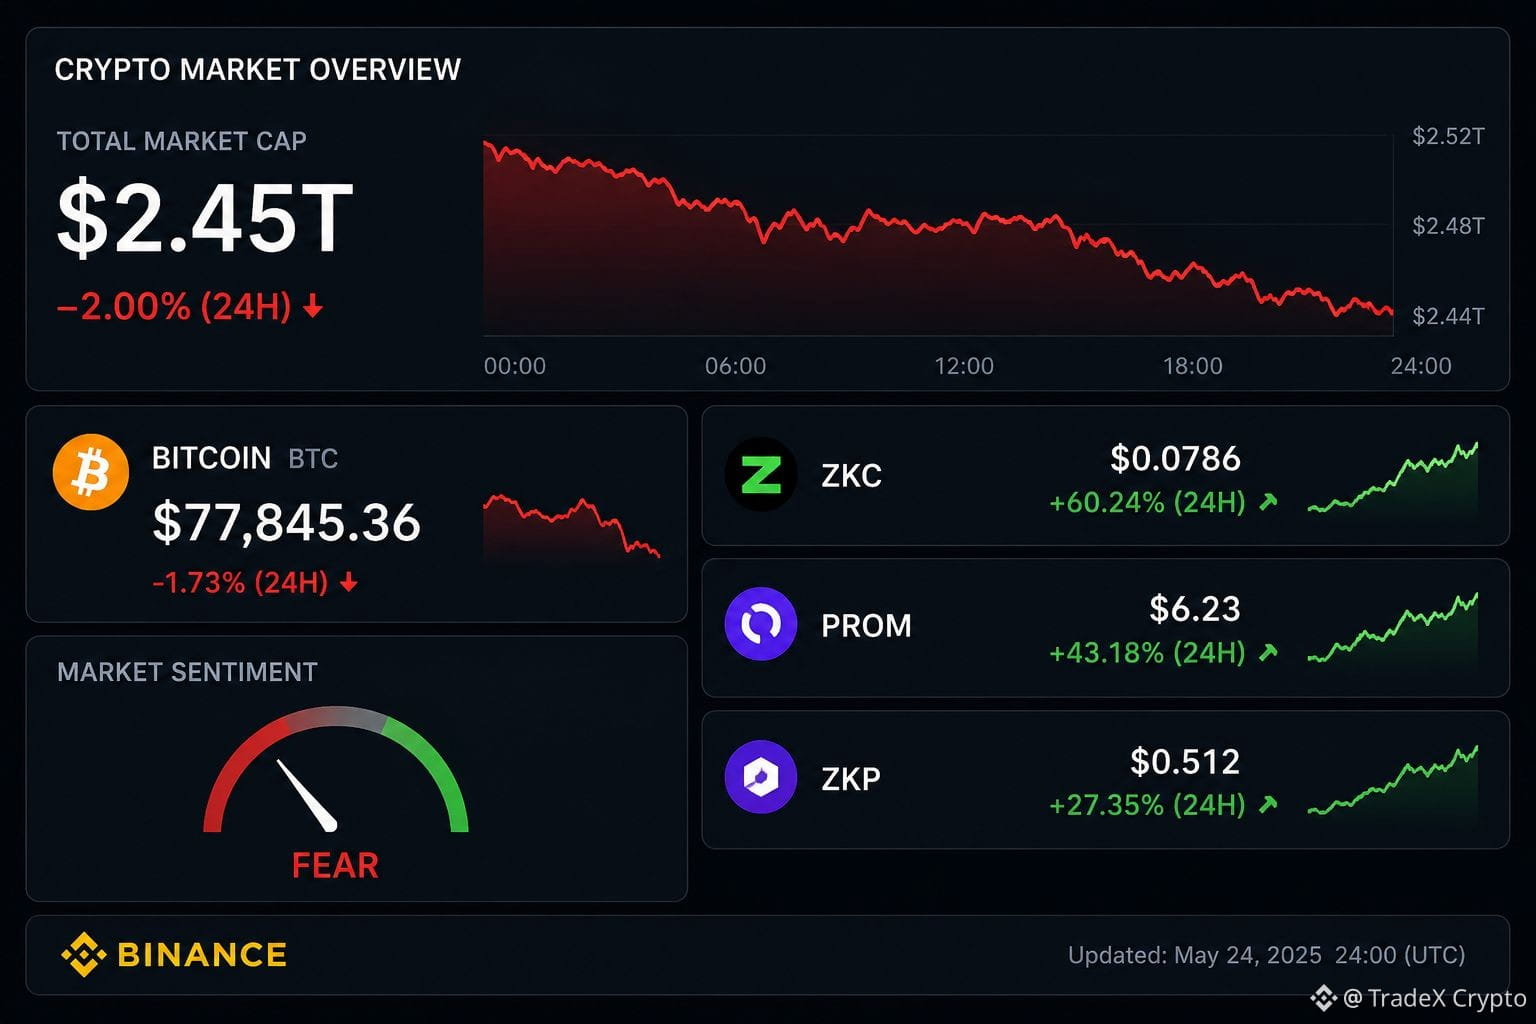Click the $0.512 ZKP price
Screen dimensions: 1536x1024
[x=1185, y=762]
